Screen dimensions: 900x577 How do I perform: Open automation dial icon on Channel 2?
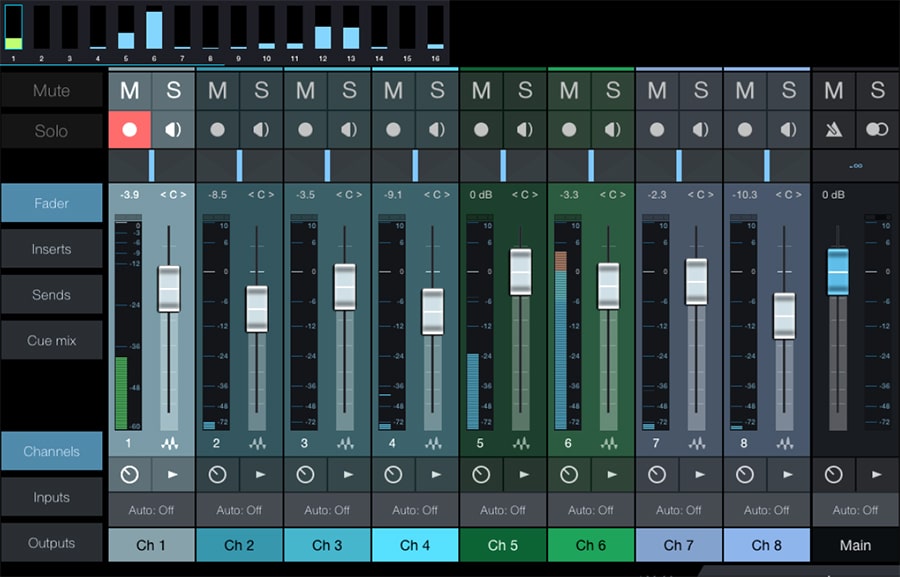click(x=218, y=475)
